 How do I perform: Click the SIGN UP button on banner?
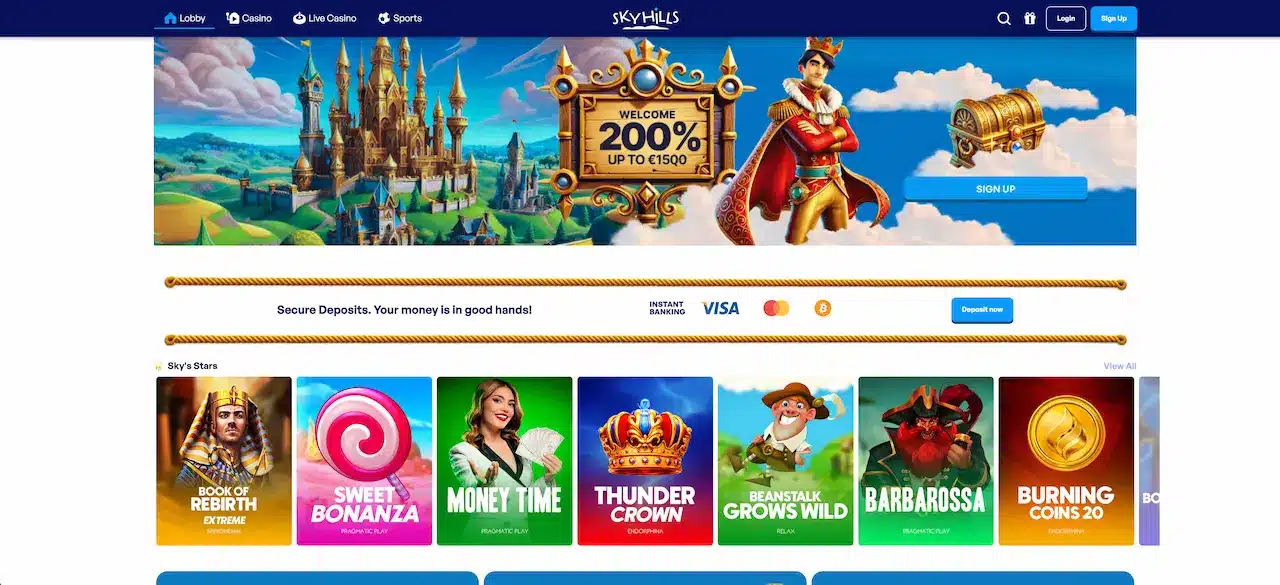[x=995, y=189]
